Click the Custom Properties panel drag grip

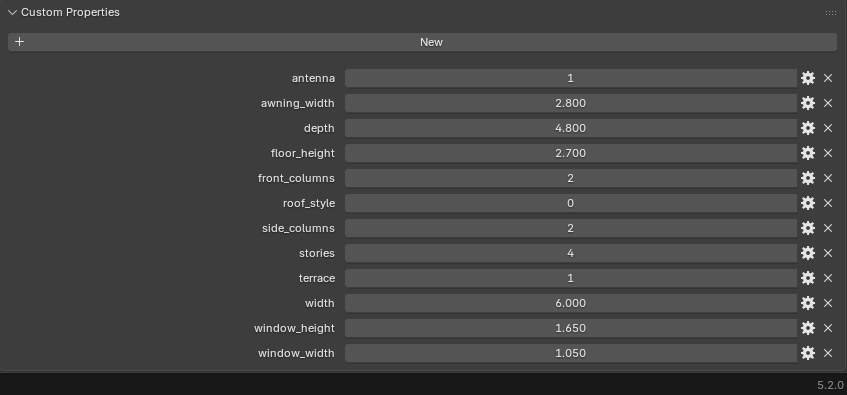click(831, 12)
